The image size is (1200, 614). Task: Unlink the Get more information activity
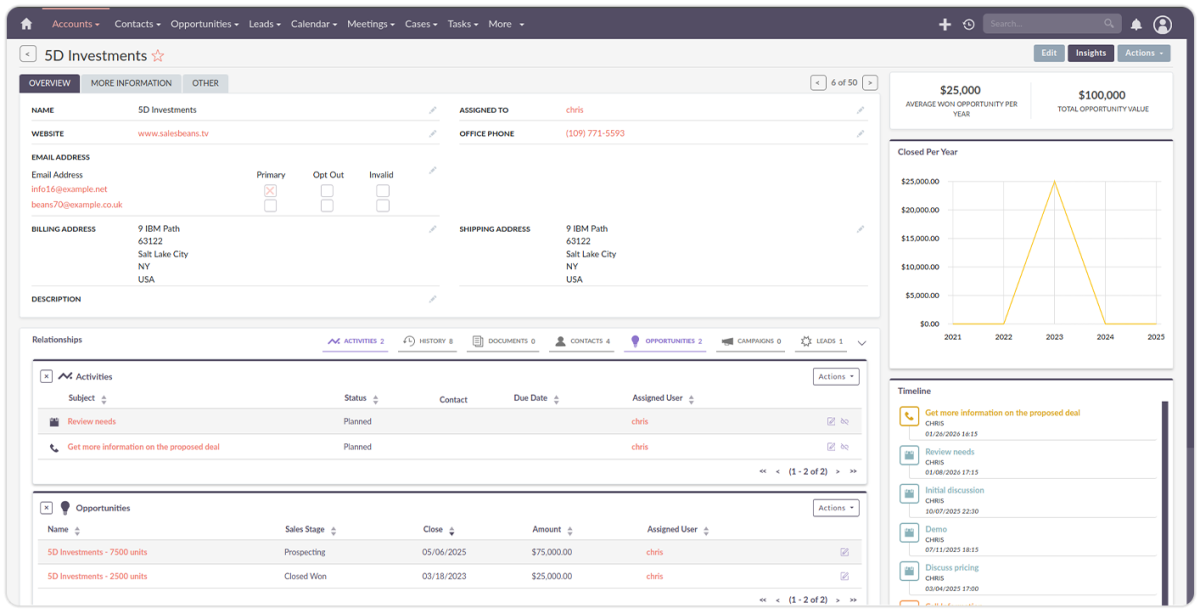(845, 446)
